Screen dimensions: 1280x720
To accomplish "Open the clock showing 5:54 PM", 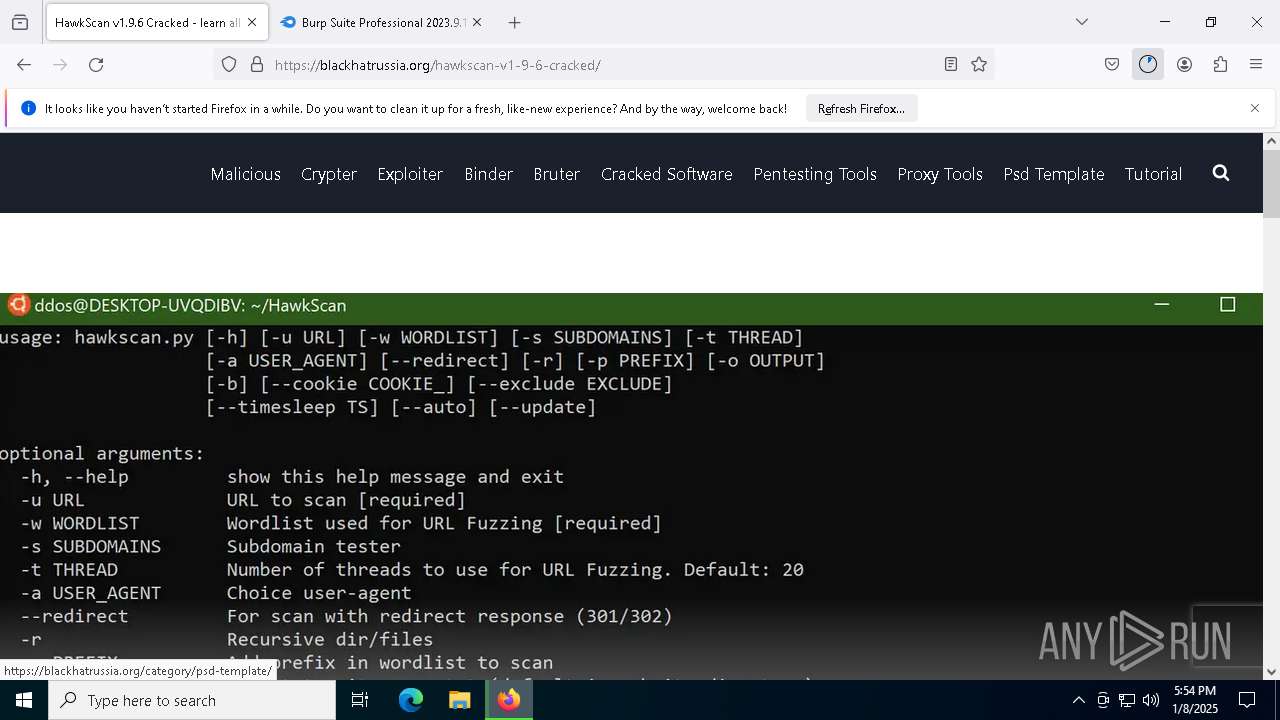I will 1195,700.
